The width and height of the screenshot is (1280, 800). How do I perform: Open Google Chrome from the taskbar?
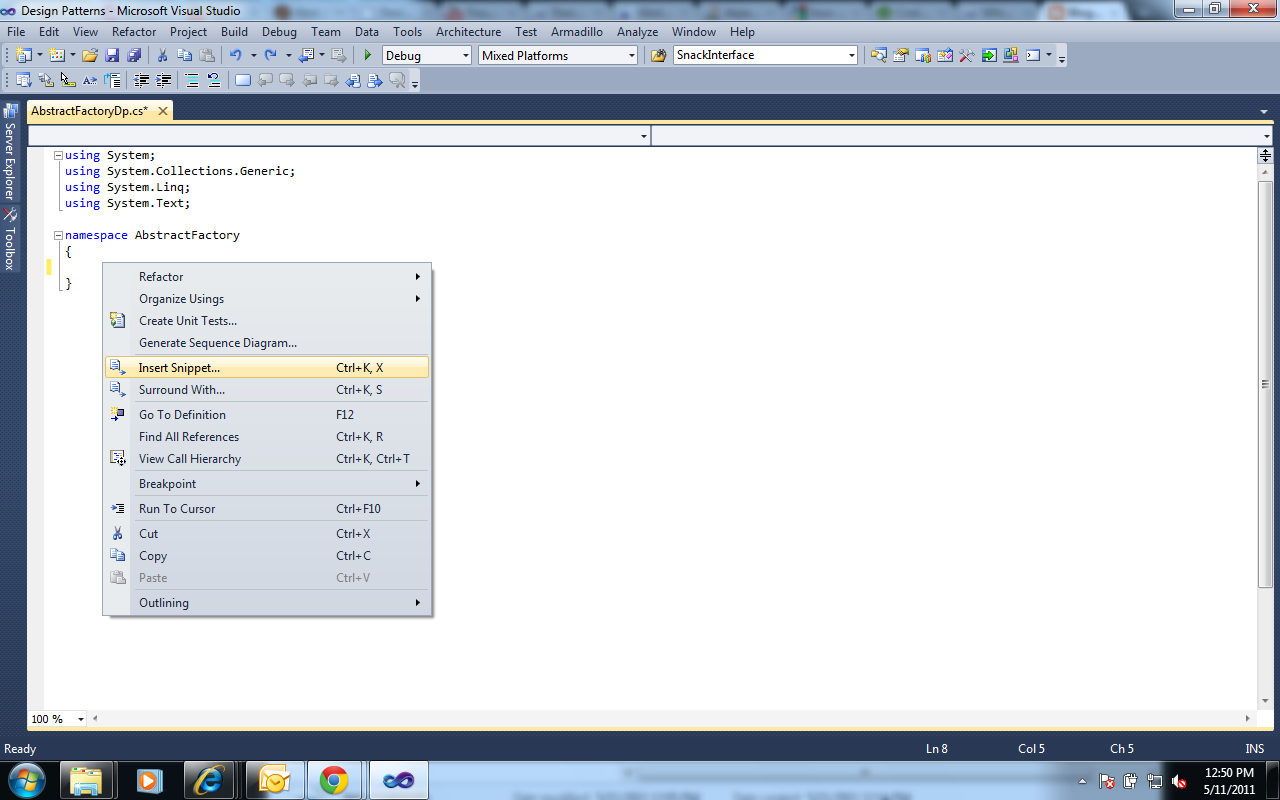pyautogui.click(x=334, y=780)
